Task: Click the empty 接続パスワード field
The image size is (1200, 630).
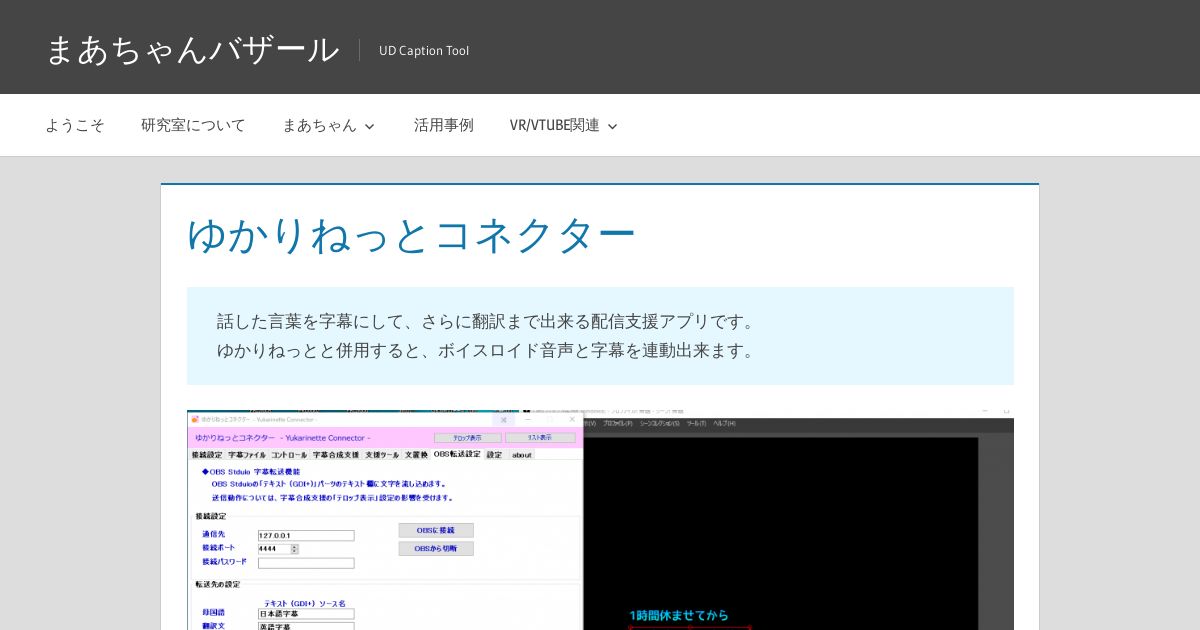Action: 306,562
